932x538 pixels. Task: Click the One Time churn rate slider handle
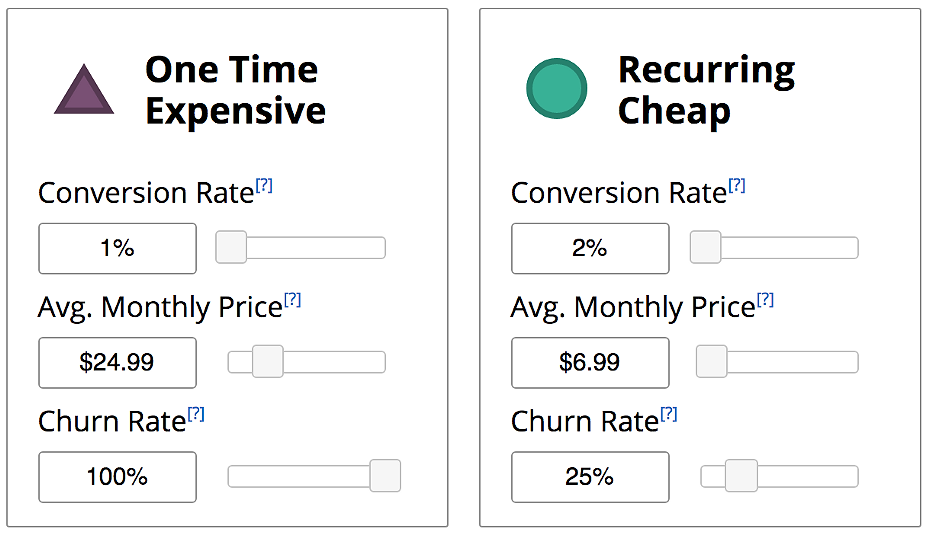(385, 476)
